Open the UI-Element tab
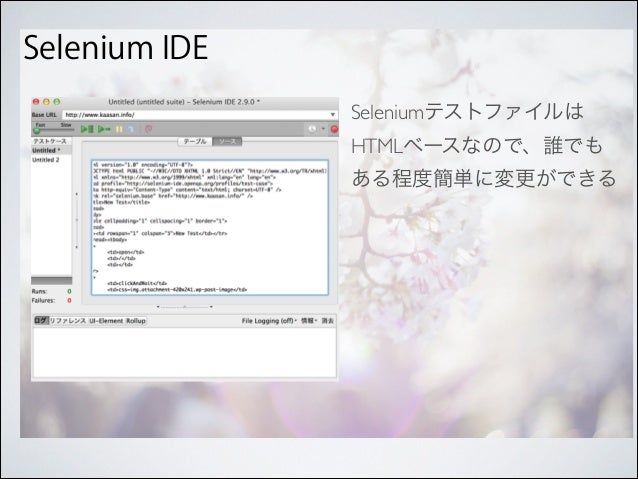This screenshot has width=638, height=479. click(106, 321)
